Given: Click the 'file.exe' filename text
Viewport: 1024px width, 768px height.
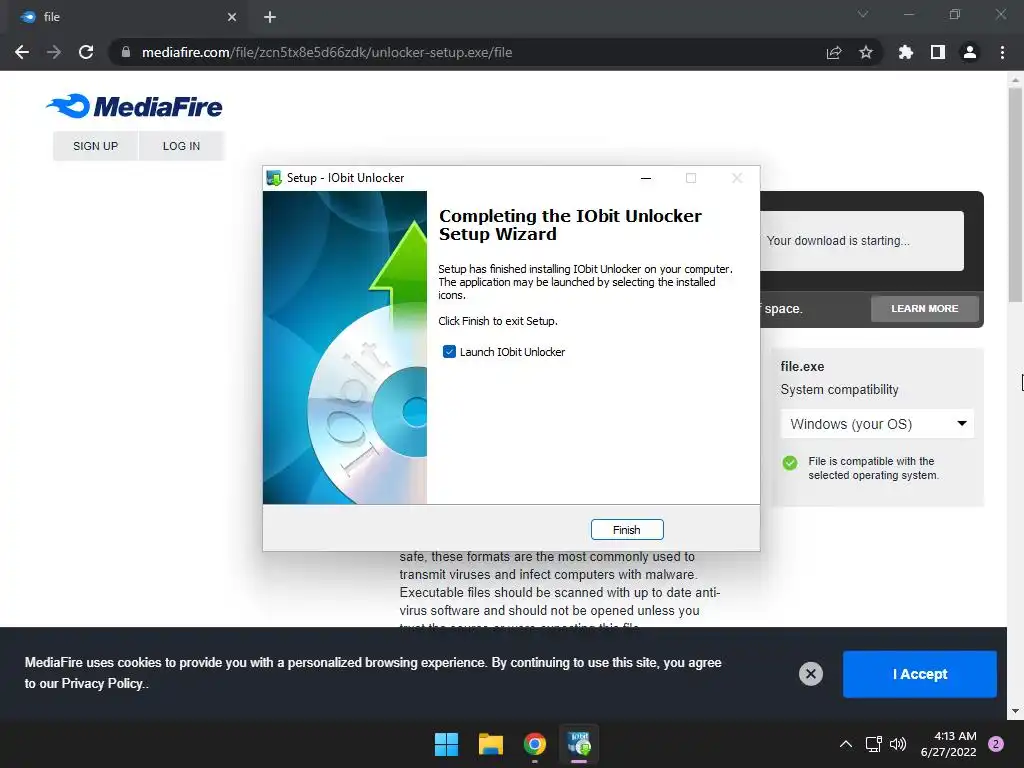Looking at the screenshot, I should [802, 366].
